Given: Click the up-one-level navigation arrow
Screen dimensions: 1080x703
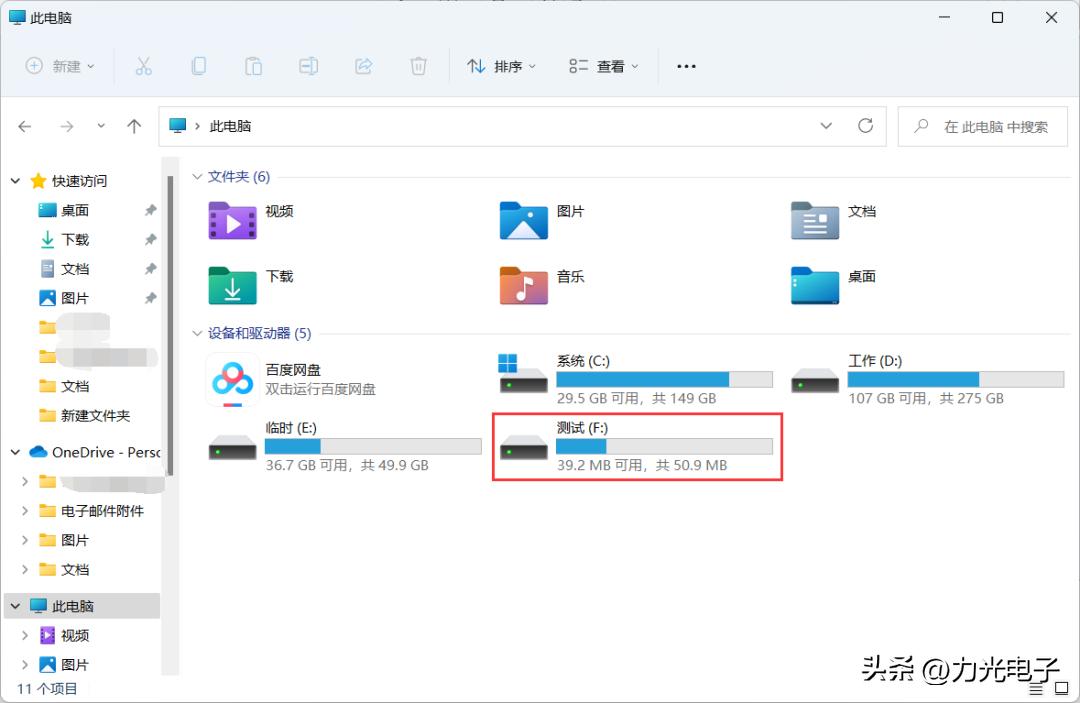Looking at the screenshot, I should [x=134, y=126].
